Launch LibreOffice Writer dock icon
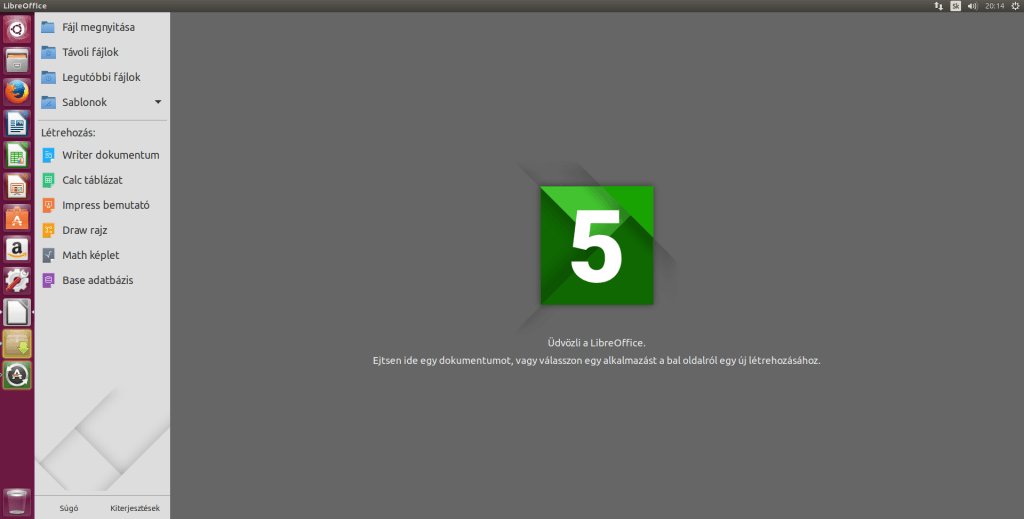 click(x=17, y=123)
